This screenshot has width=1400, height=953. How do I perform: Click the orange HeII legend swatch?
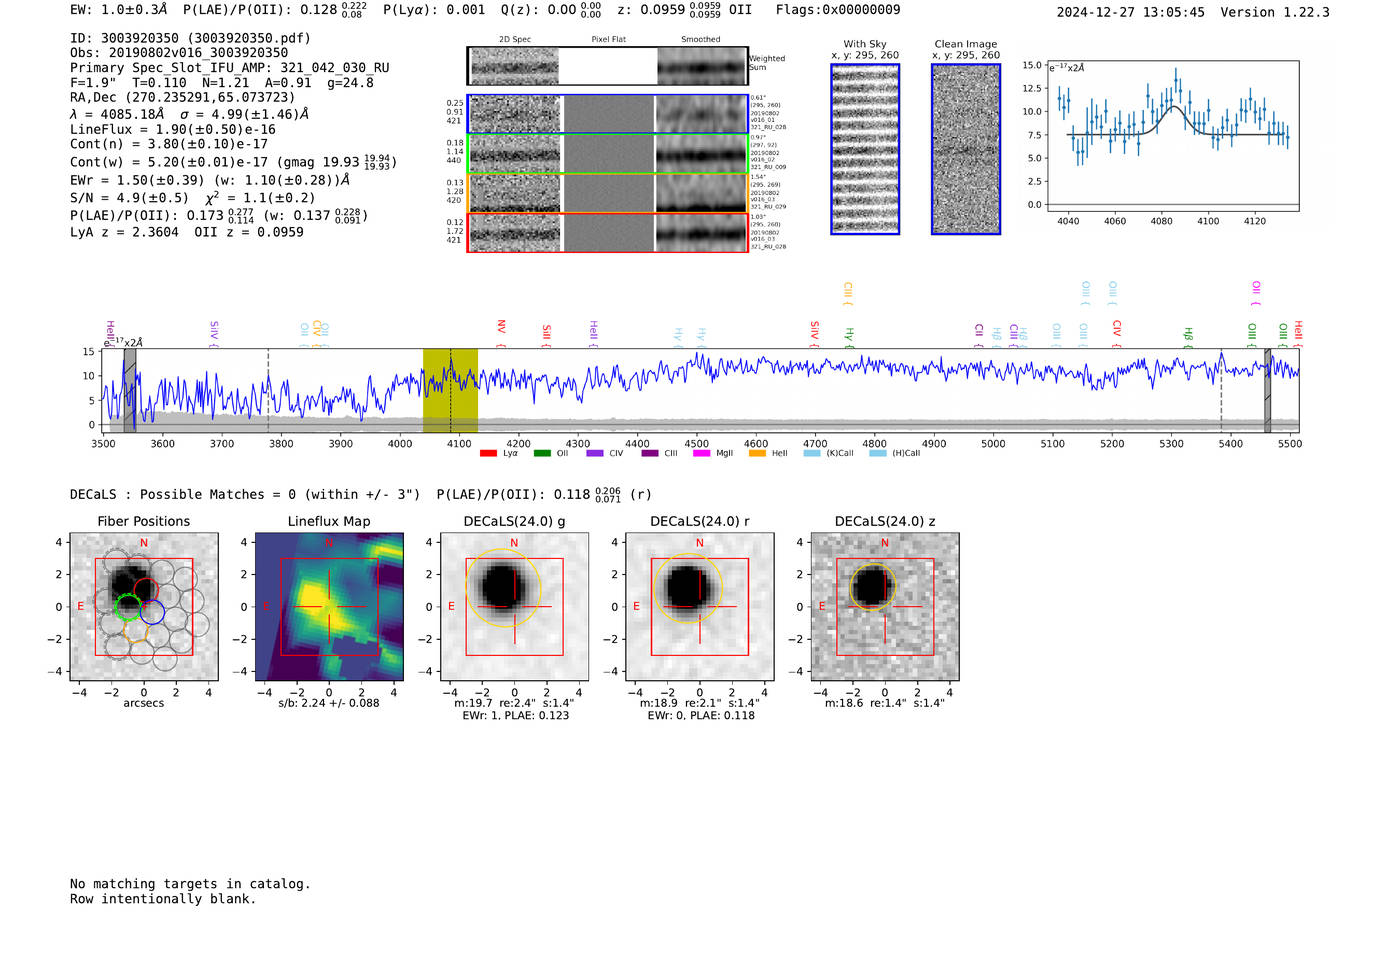(x=757, y=453)
